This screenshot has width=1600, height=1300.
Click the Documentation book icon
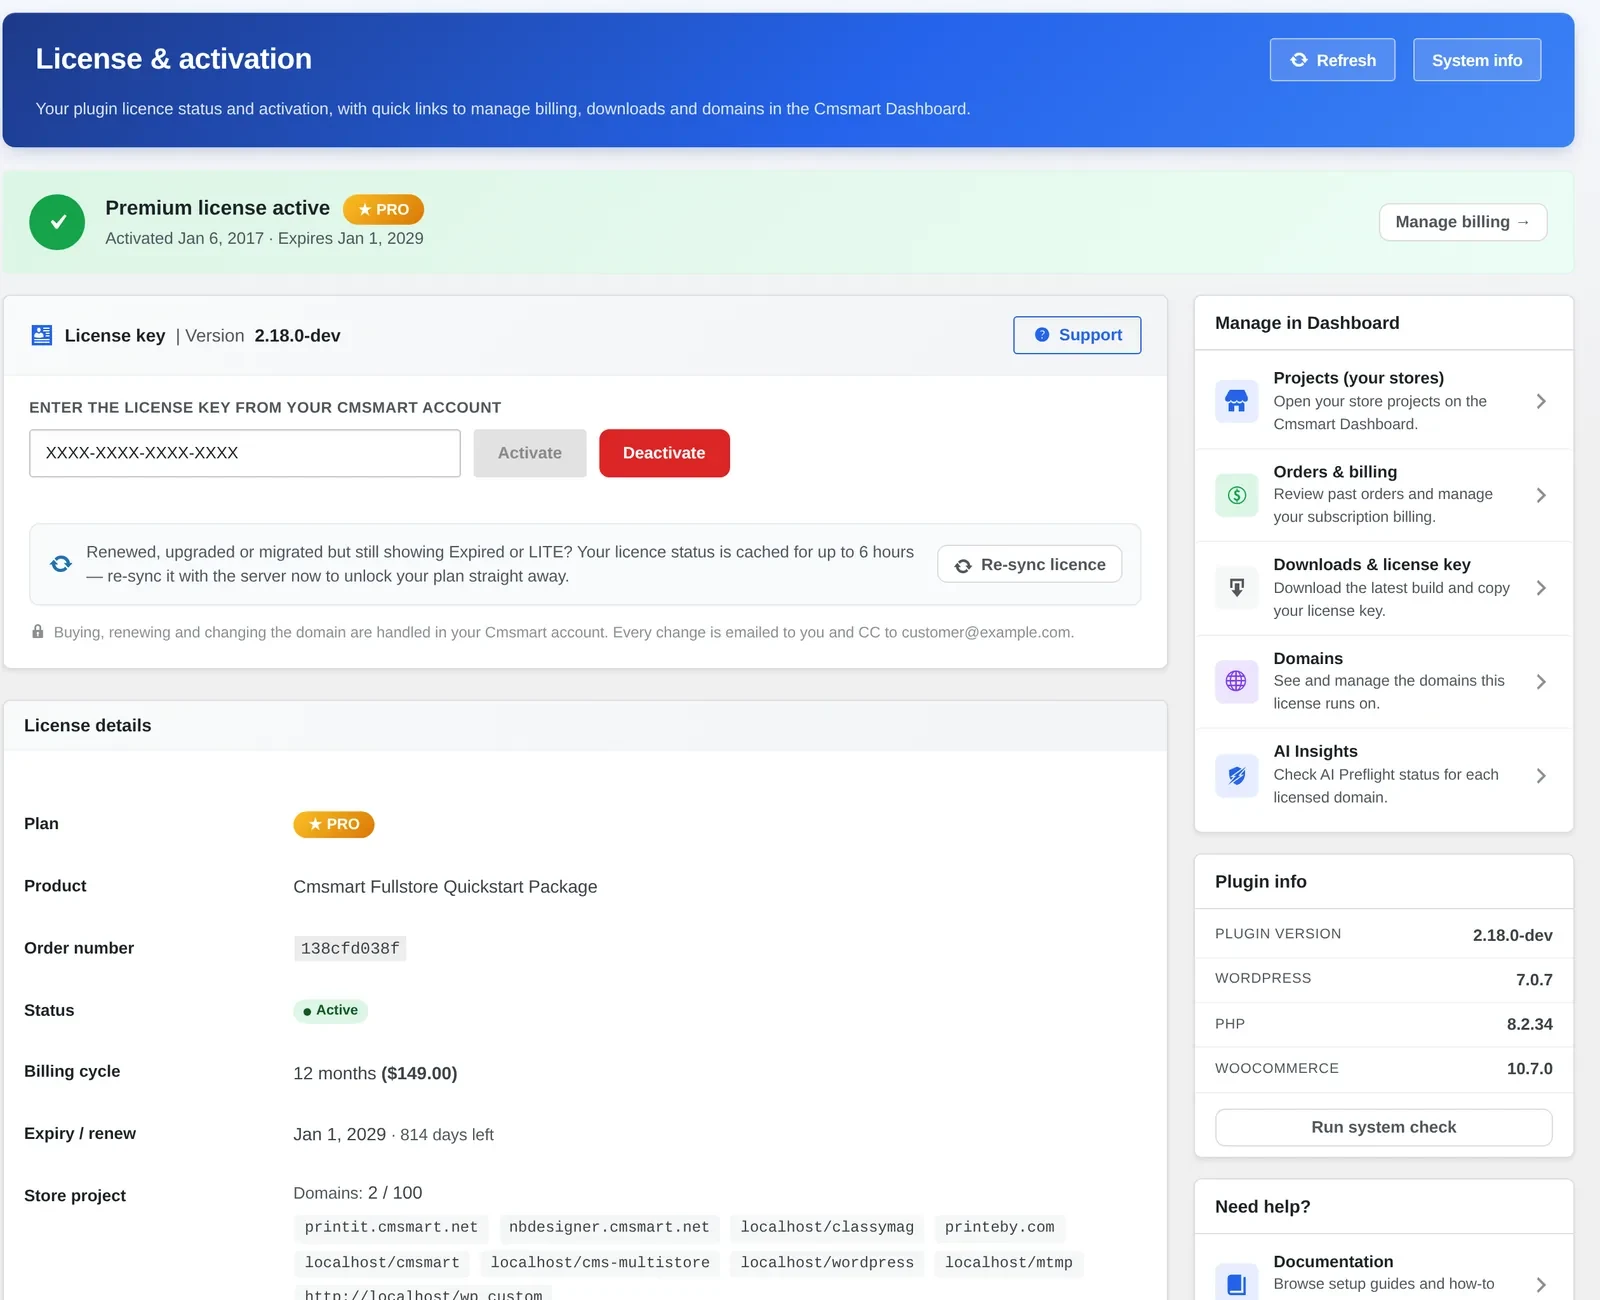(x=1237, y=1283)
